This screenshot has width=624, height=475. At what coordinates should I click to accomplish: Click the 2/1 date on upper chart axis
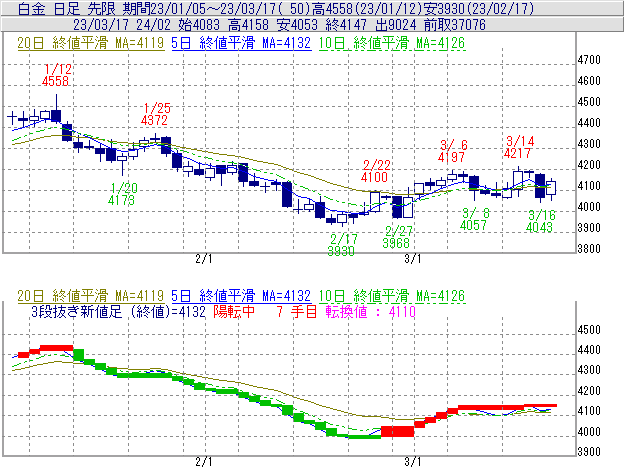[204, 259]
